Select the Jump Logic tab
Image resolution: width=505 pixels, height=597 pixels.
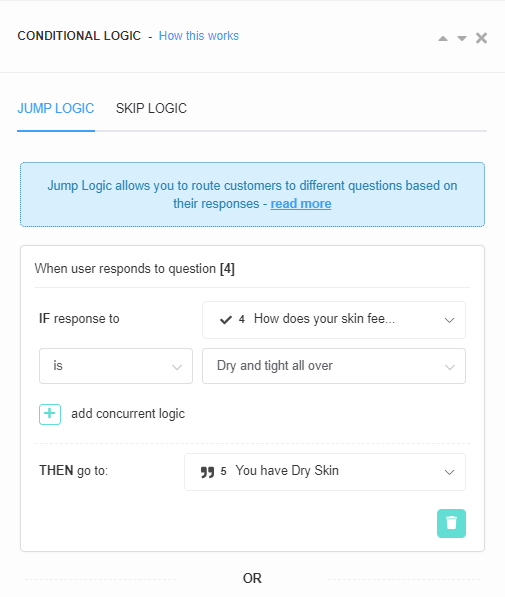point(56,109)
